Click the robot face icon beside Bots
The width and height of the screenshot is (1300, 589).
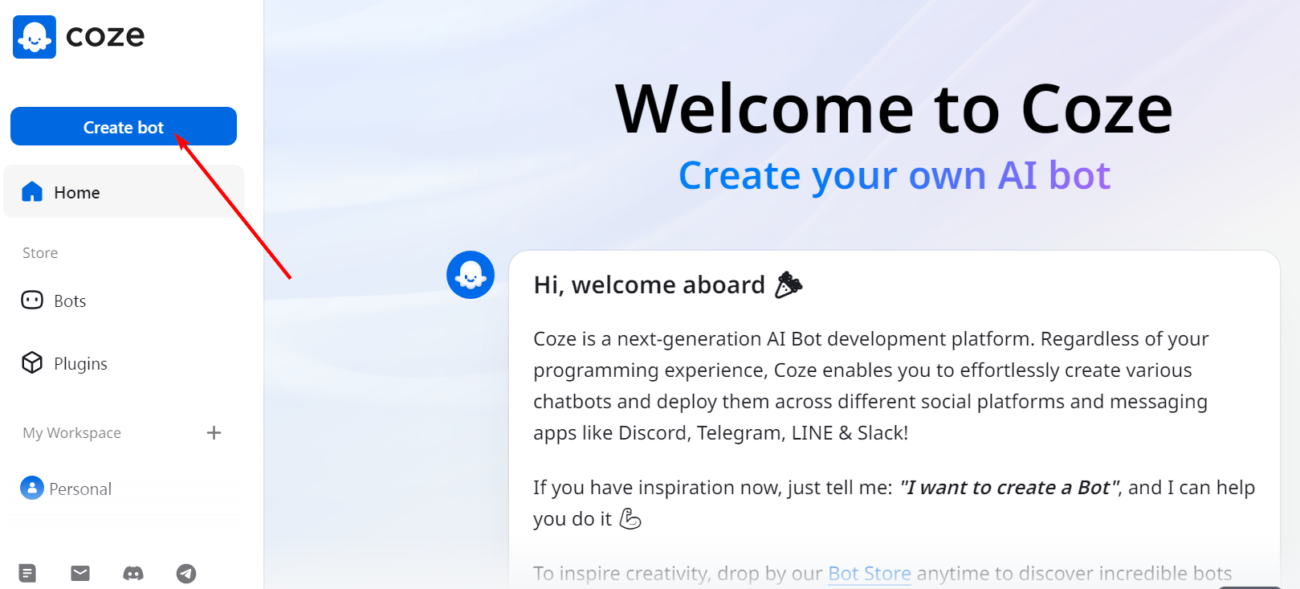pyautogui.click(x=32, y=301)
